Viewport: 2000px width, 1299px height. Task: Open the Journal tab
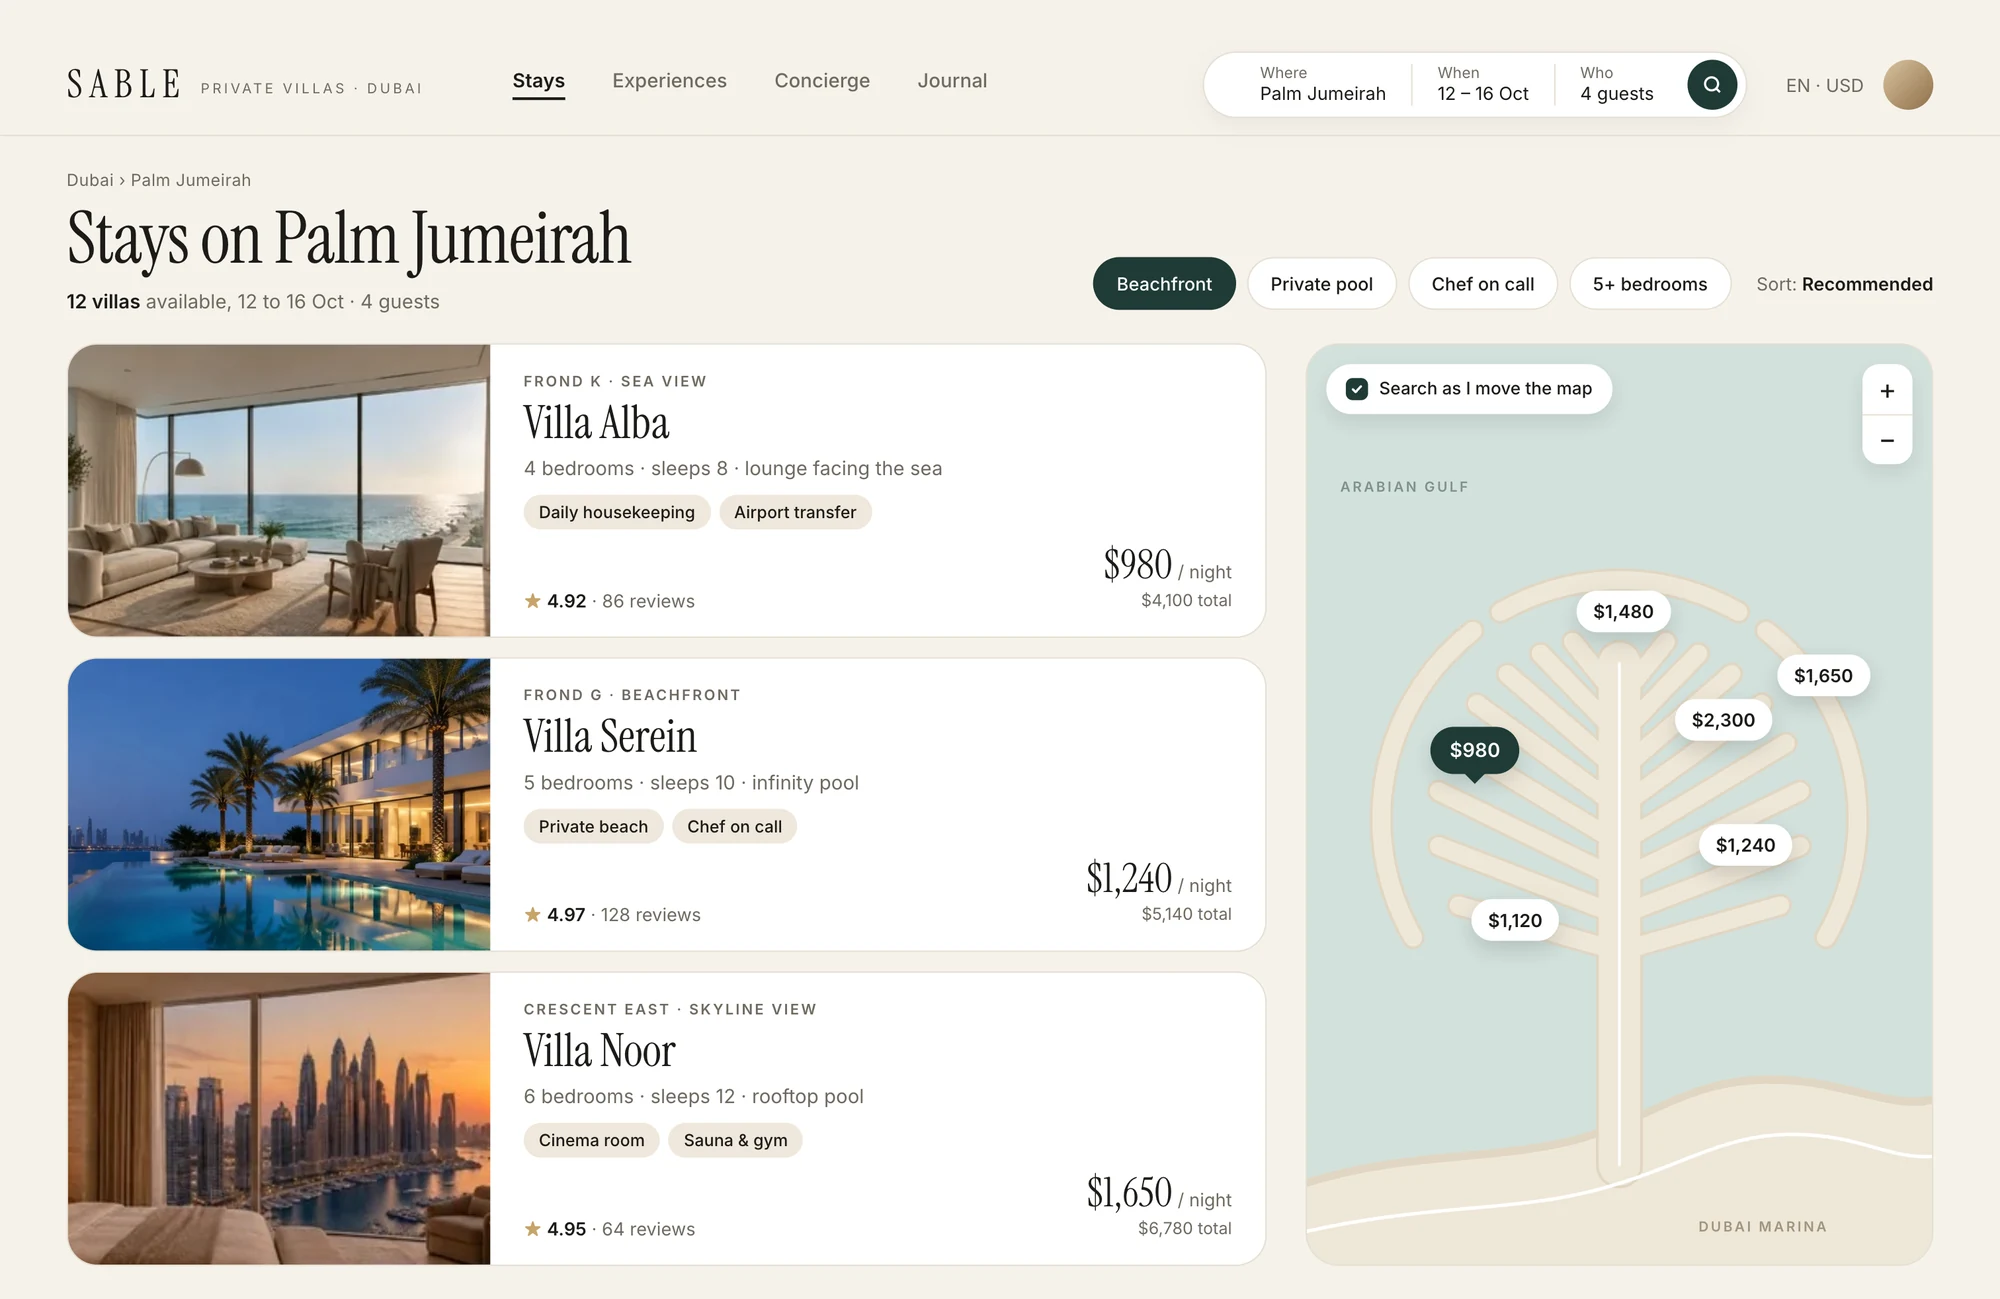coord(952,80)
